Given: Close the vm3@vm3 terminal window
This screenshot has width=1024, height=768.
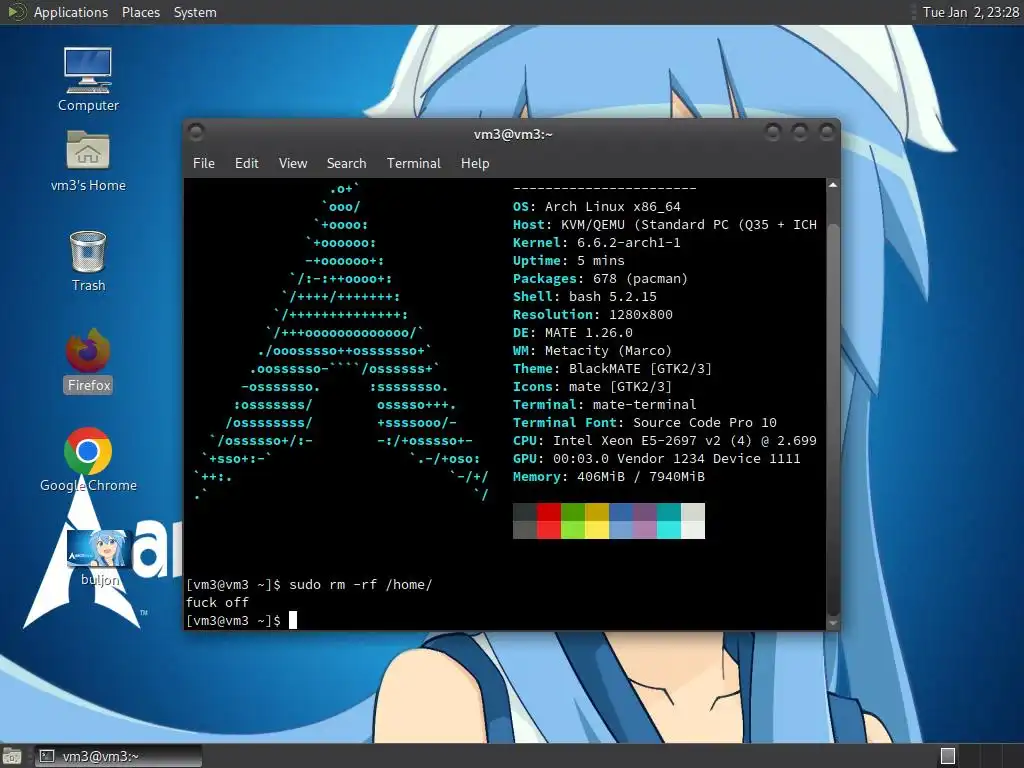Looking at the screenshot, I should pyautogui.click(x=826, y=133).
